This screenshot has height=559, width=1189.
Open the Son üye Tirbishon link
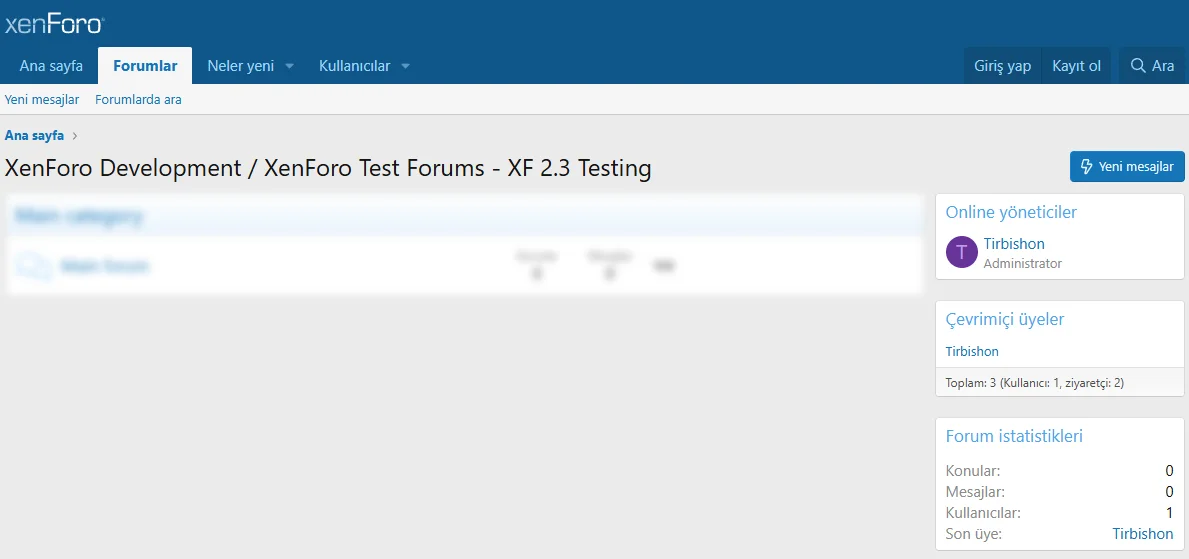(1143, 534)
